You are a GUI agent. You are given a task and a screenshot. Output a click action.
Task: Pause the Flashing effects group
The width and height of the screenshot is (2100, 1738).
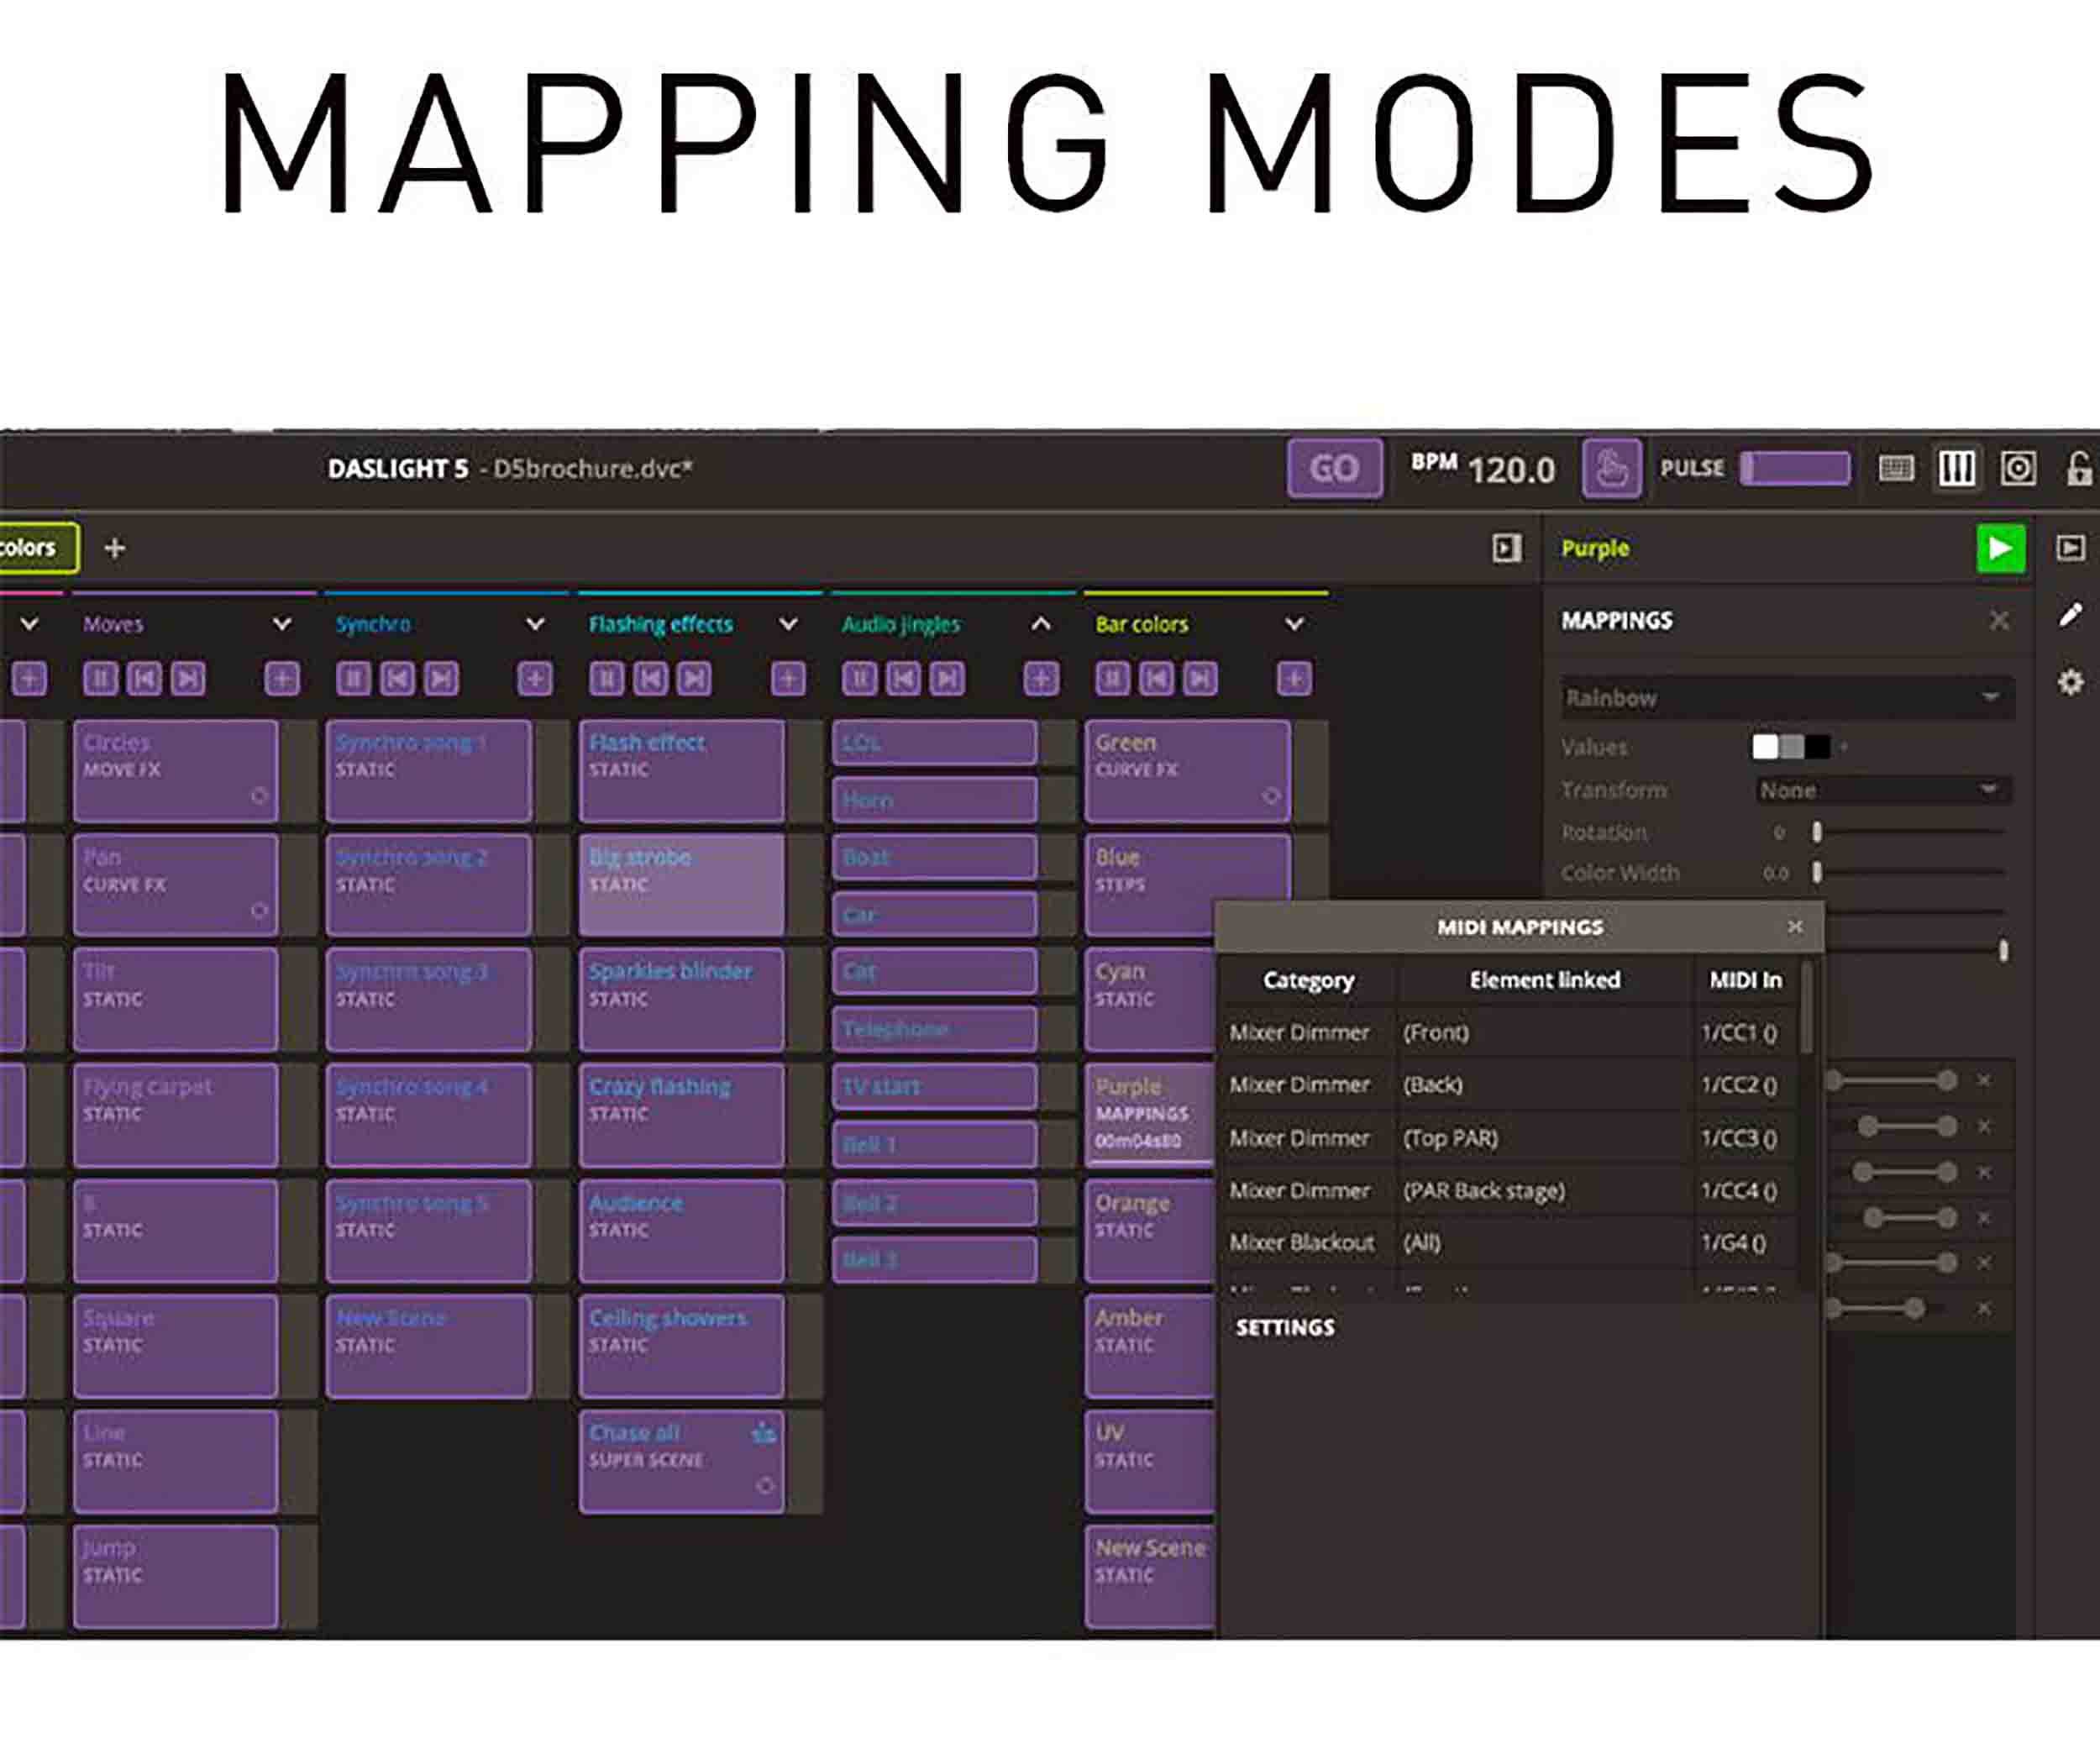point(606,679)
